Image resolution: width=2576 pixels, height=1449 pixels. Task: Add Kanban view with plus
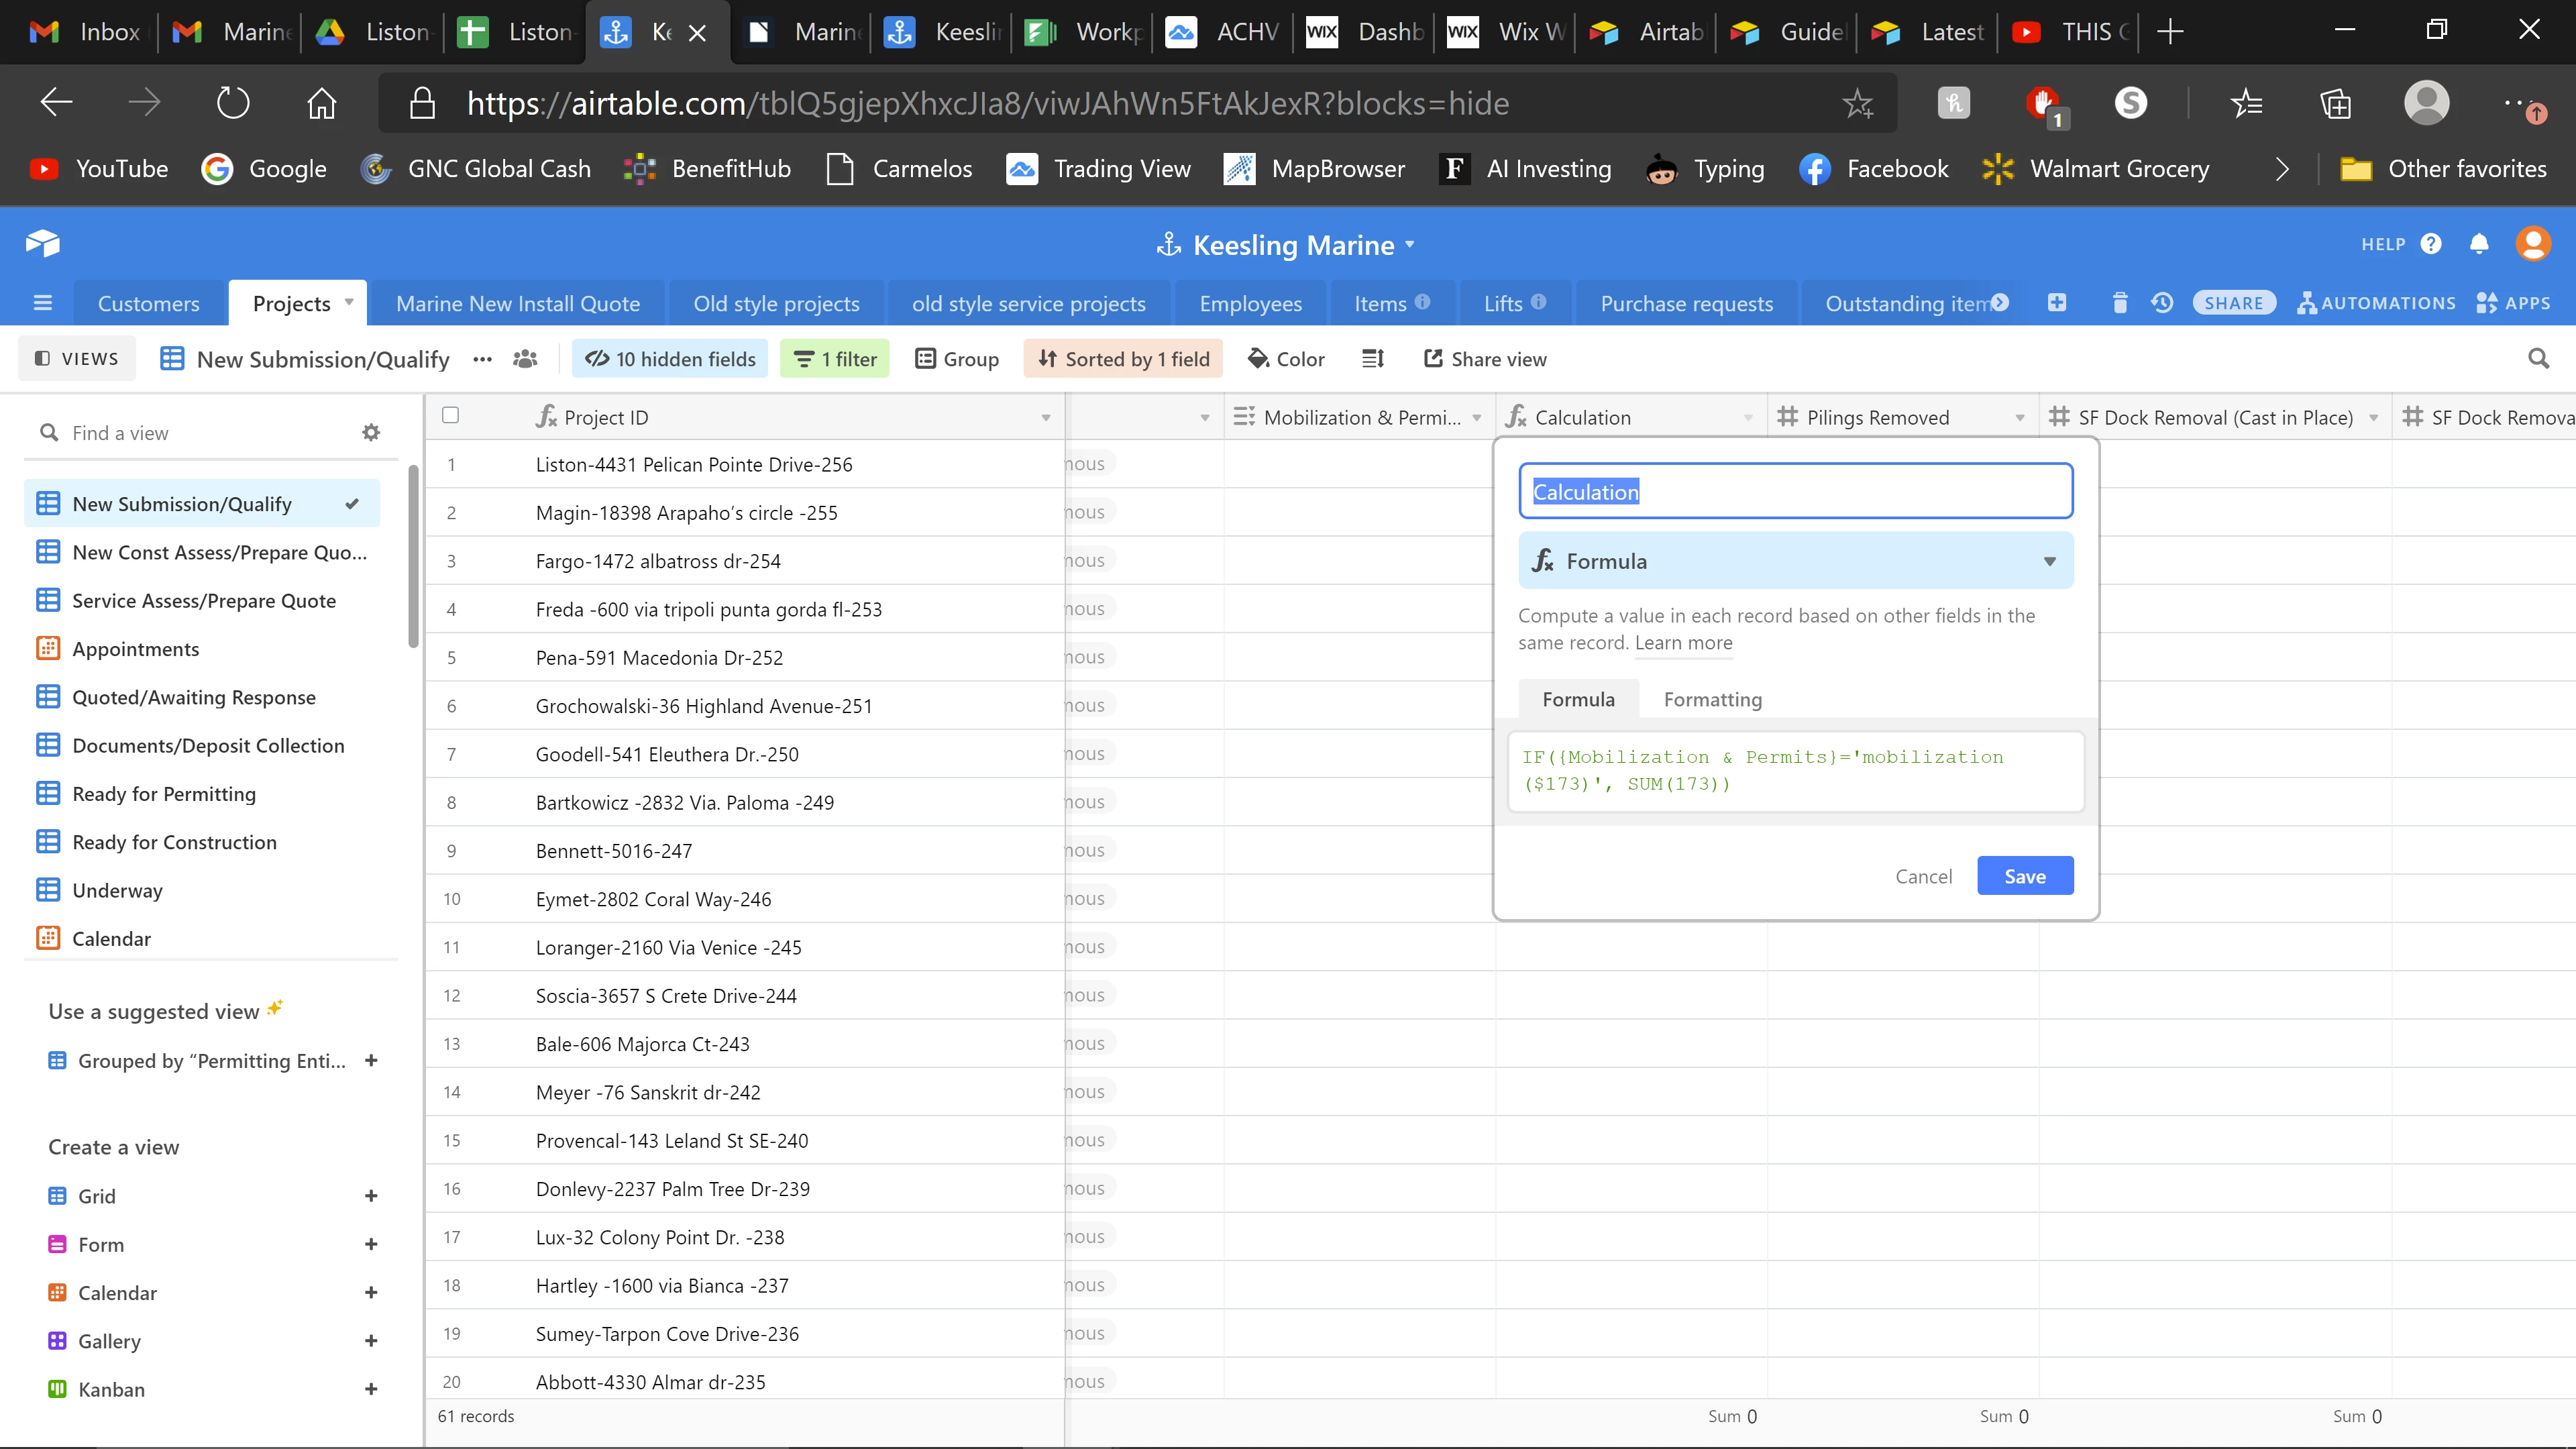(x=371, y=1389)
